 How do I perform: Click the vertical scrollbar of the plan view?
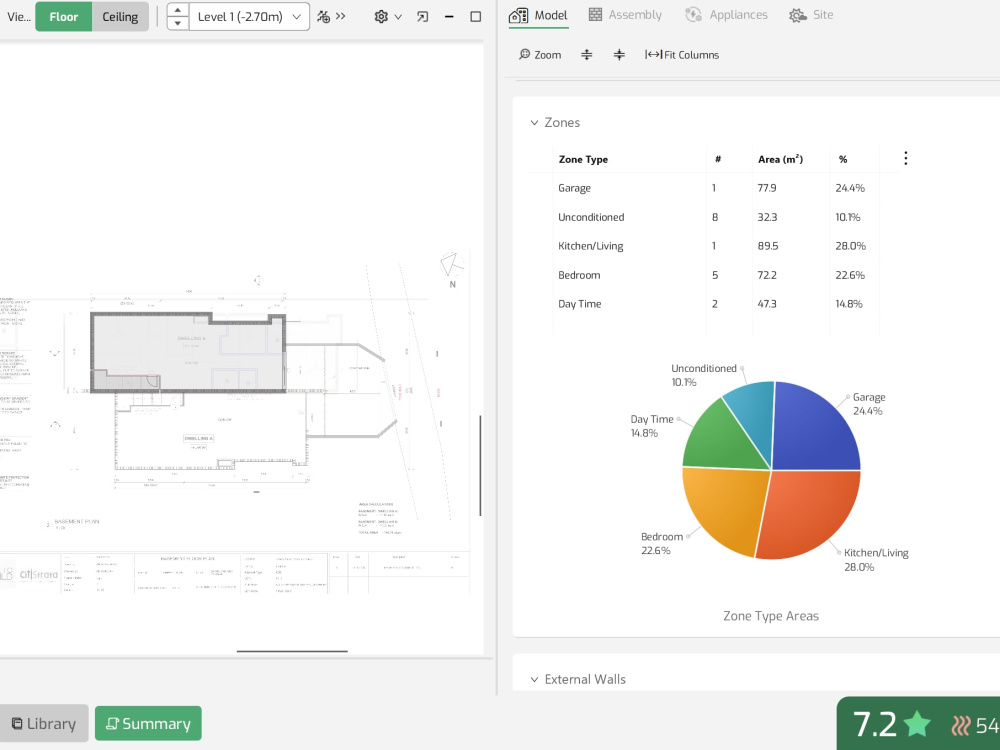click(480, 465)
